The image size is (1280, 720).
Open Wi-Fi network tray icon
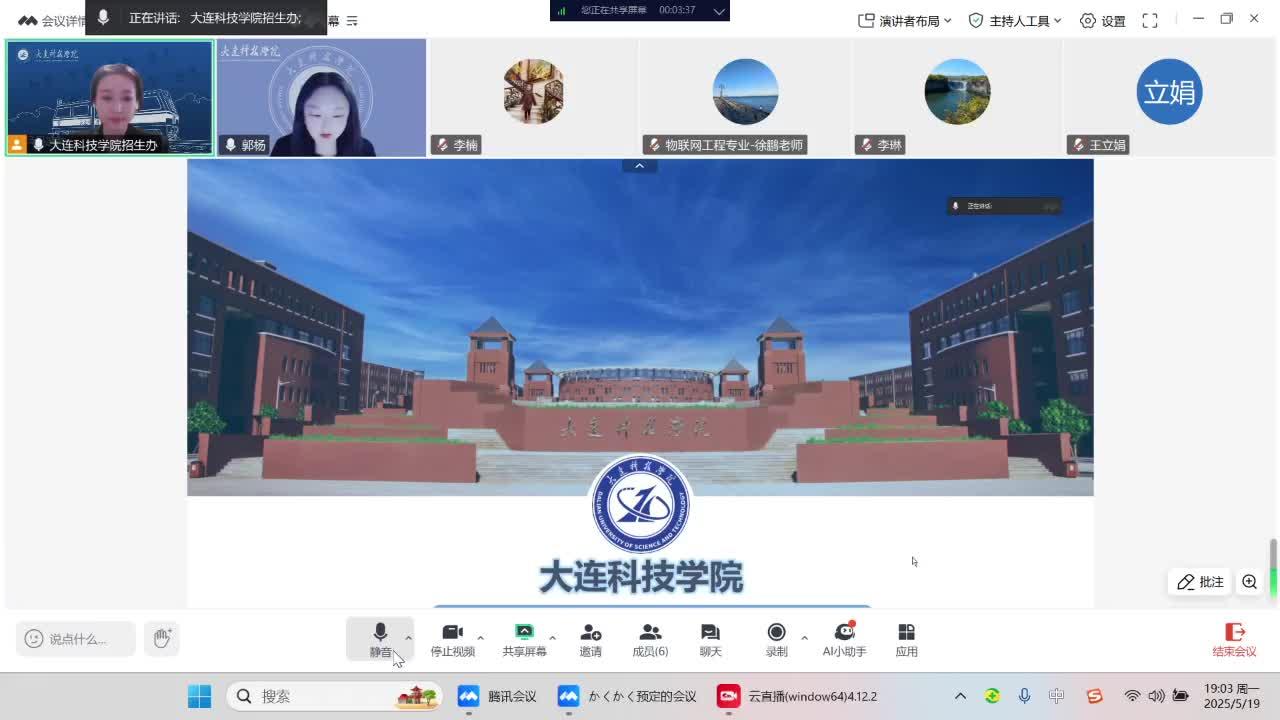(x=1132, y=696)
